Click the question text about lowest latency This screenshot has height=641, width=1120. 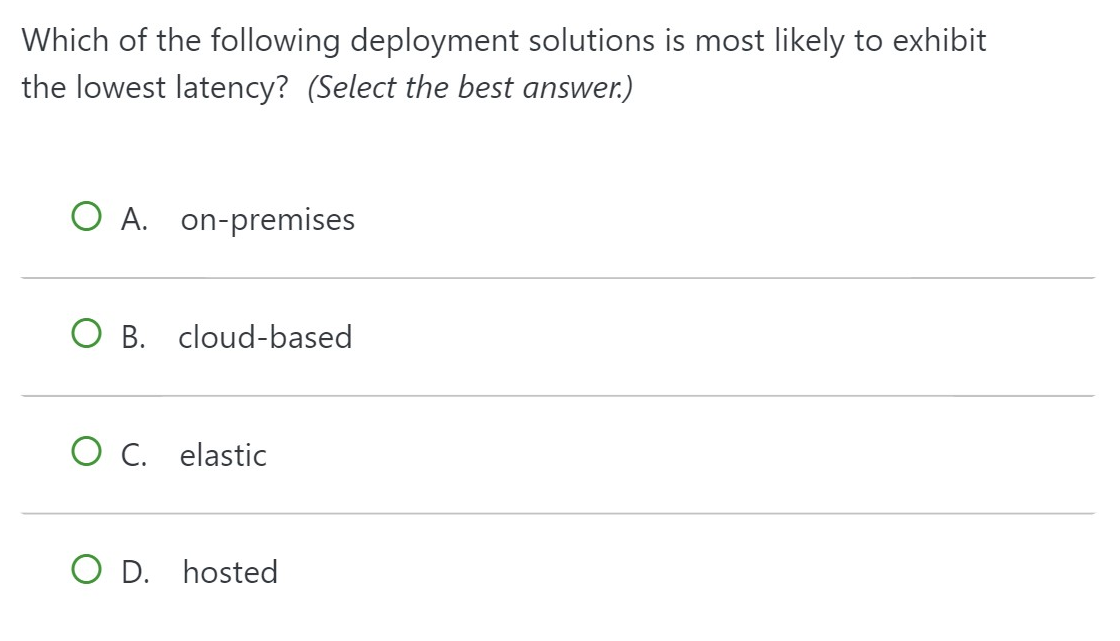504,64
